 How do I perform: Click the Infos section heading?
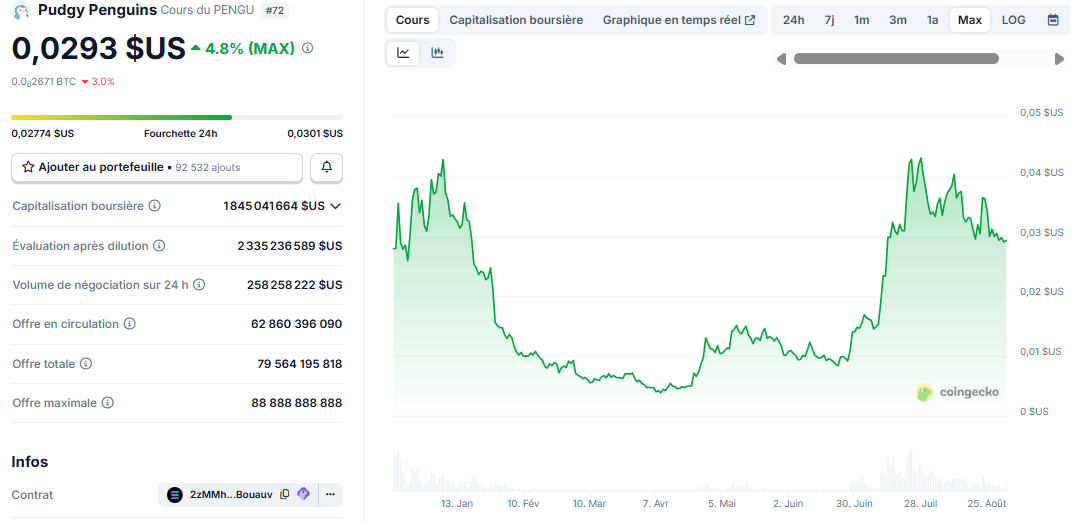30,461
